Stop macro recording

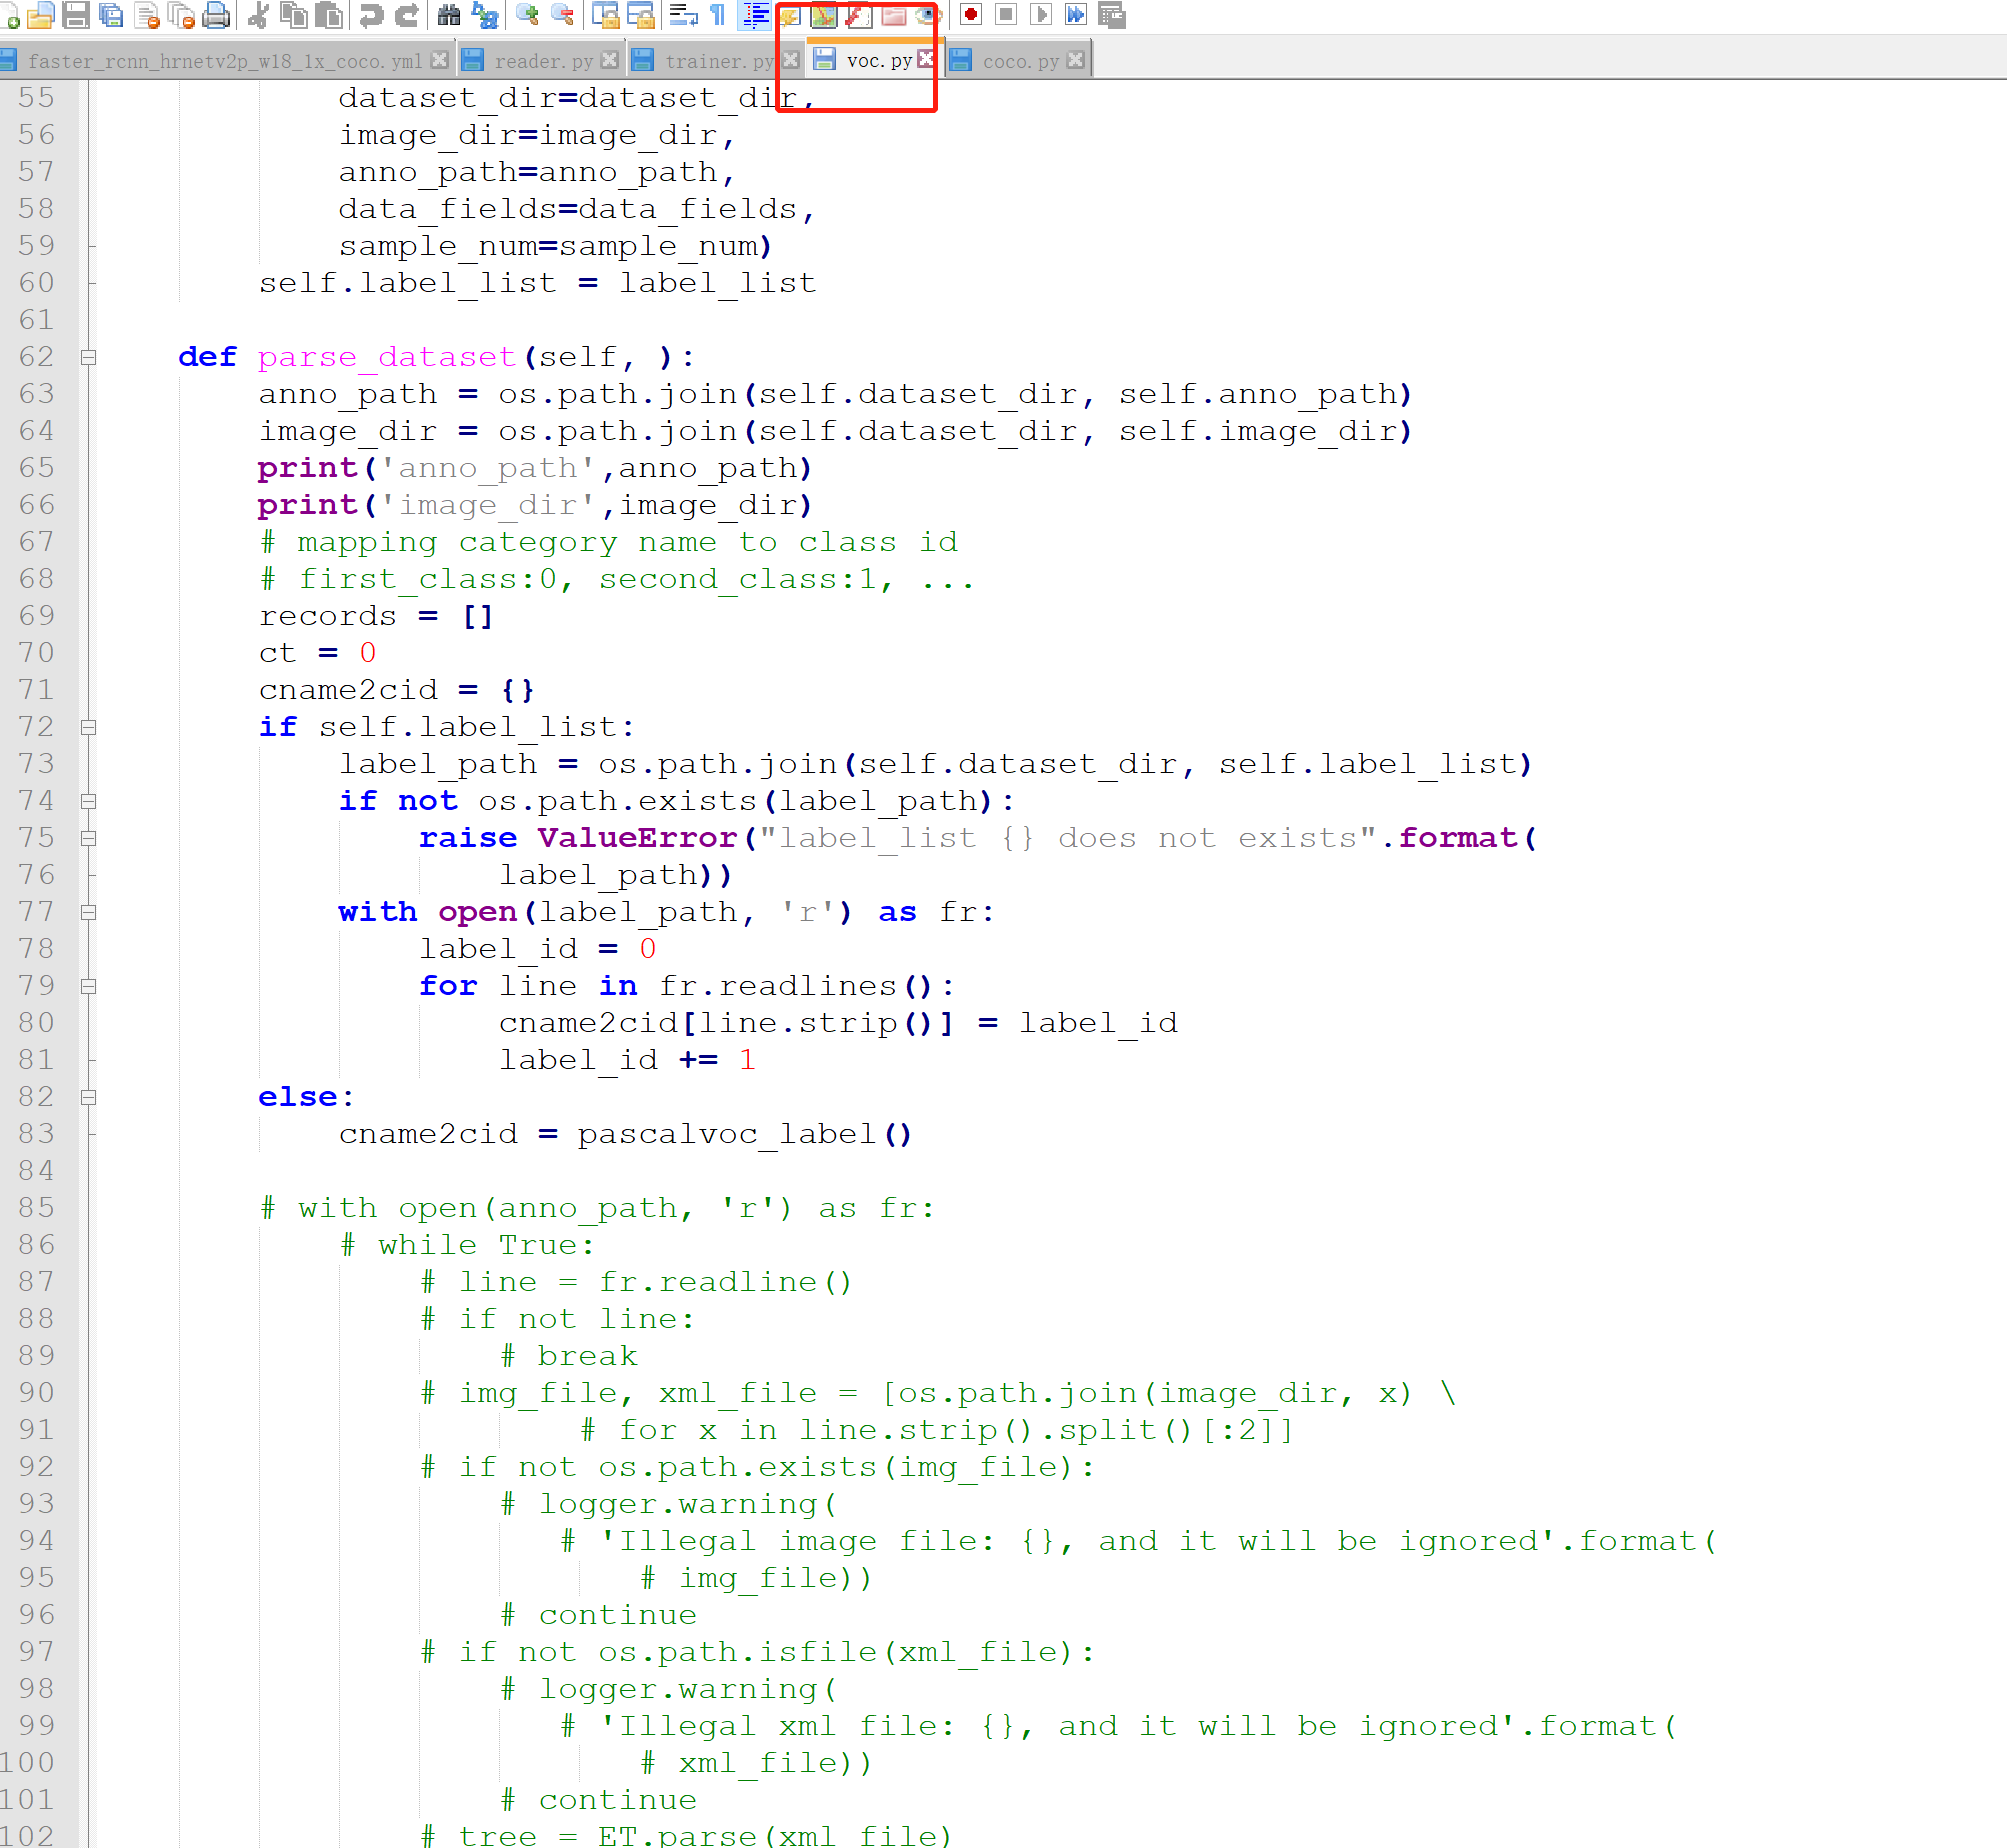point(1006,15)
